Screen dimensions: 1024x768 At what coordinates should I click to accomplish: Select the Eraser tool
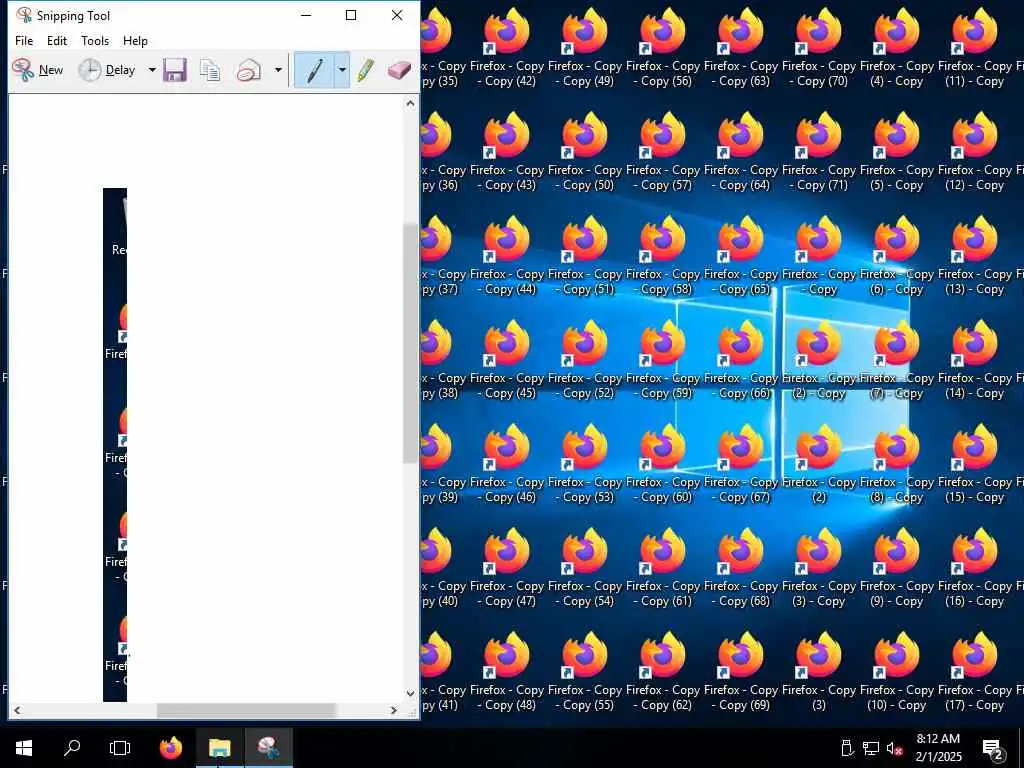click(399, 70)
